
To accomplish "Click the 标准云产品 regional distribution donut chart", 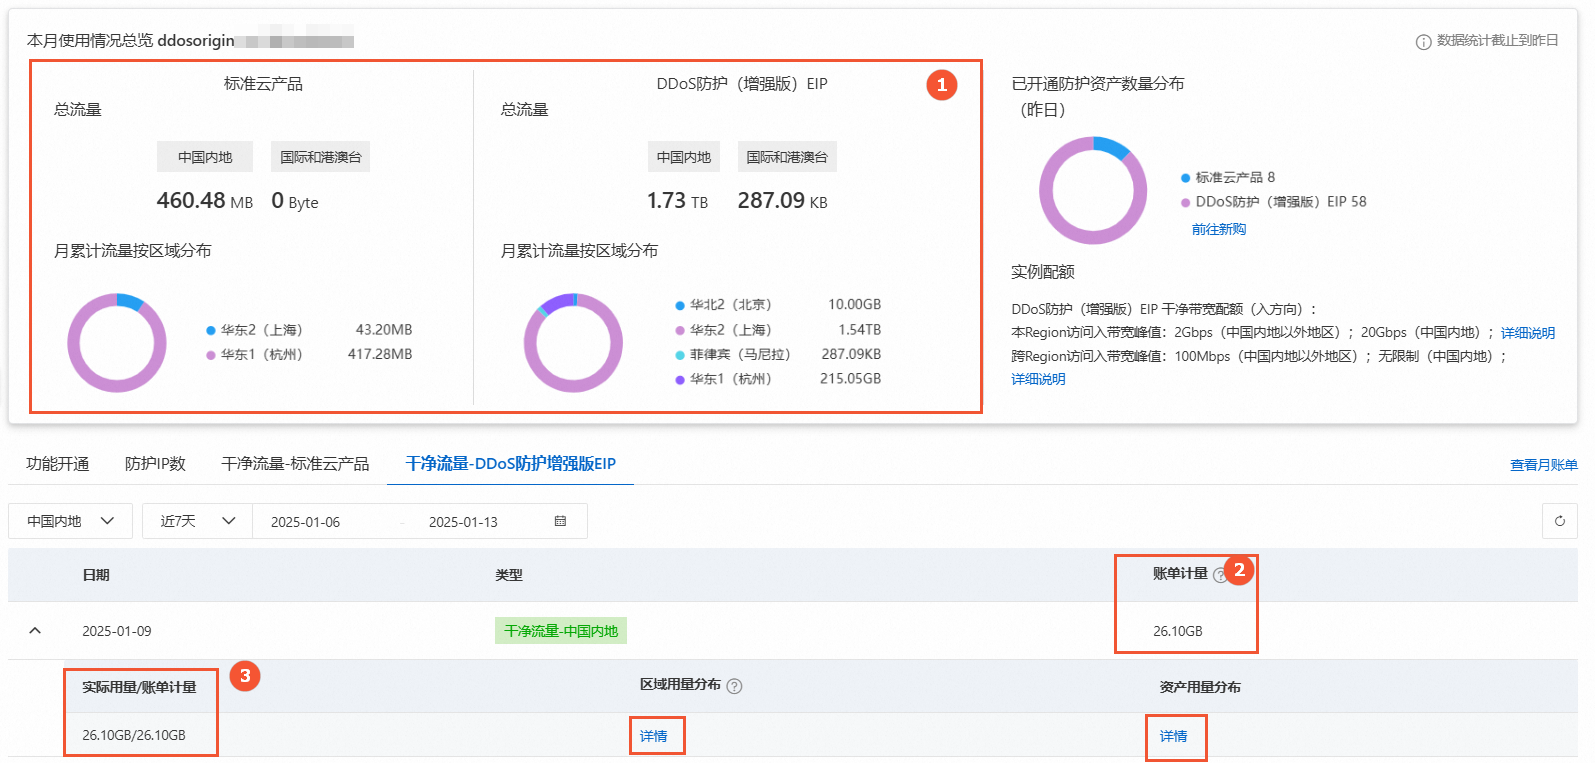I will click(x=117, y=343).
